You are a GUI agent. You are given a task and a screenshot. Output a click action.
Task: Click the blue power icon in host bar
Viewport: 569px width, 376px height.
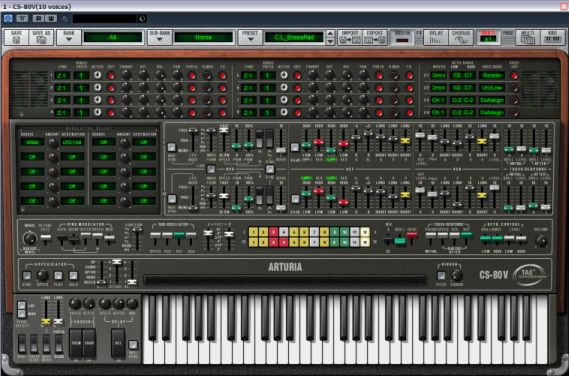coord(8,18)
